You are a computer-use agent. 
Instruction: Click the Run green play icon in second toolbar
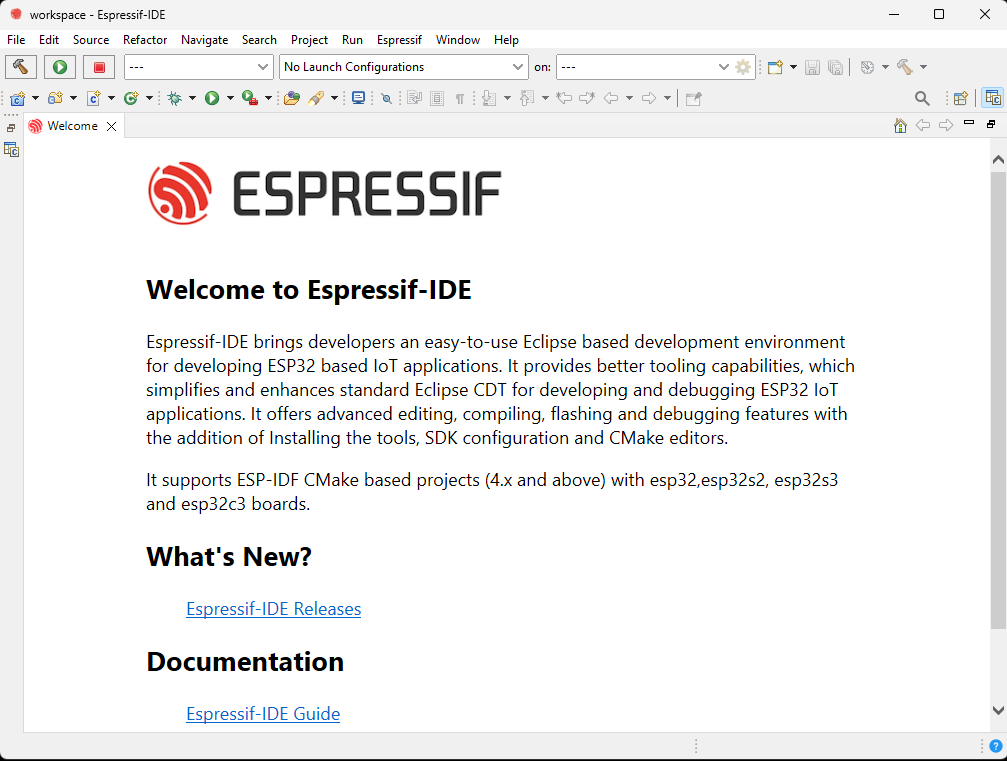pyautogui.click(x=212, y=98)
